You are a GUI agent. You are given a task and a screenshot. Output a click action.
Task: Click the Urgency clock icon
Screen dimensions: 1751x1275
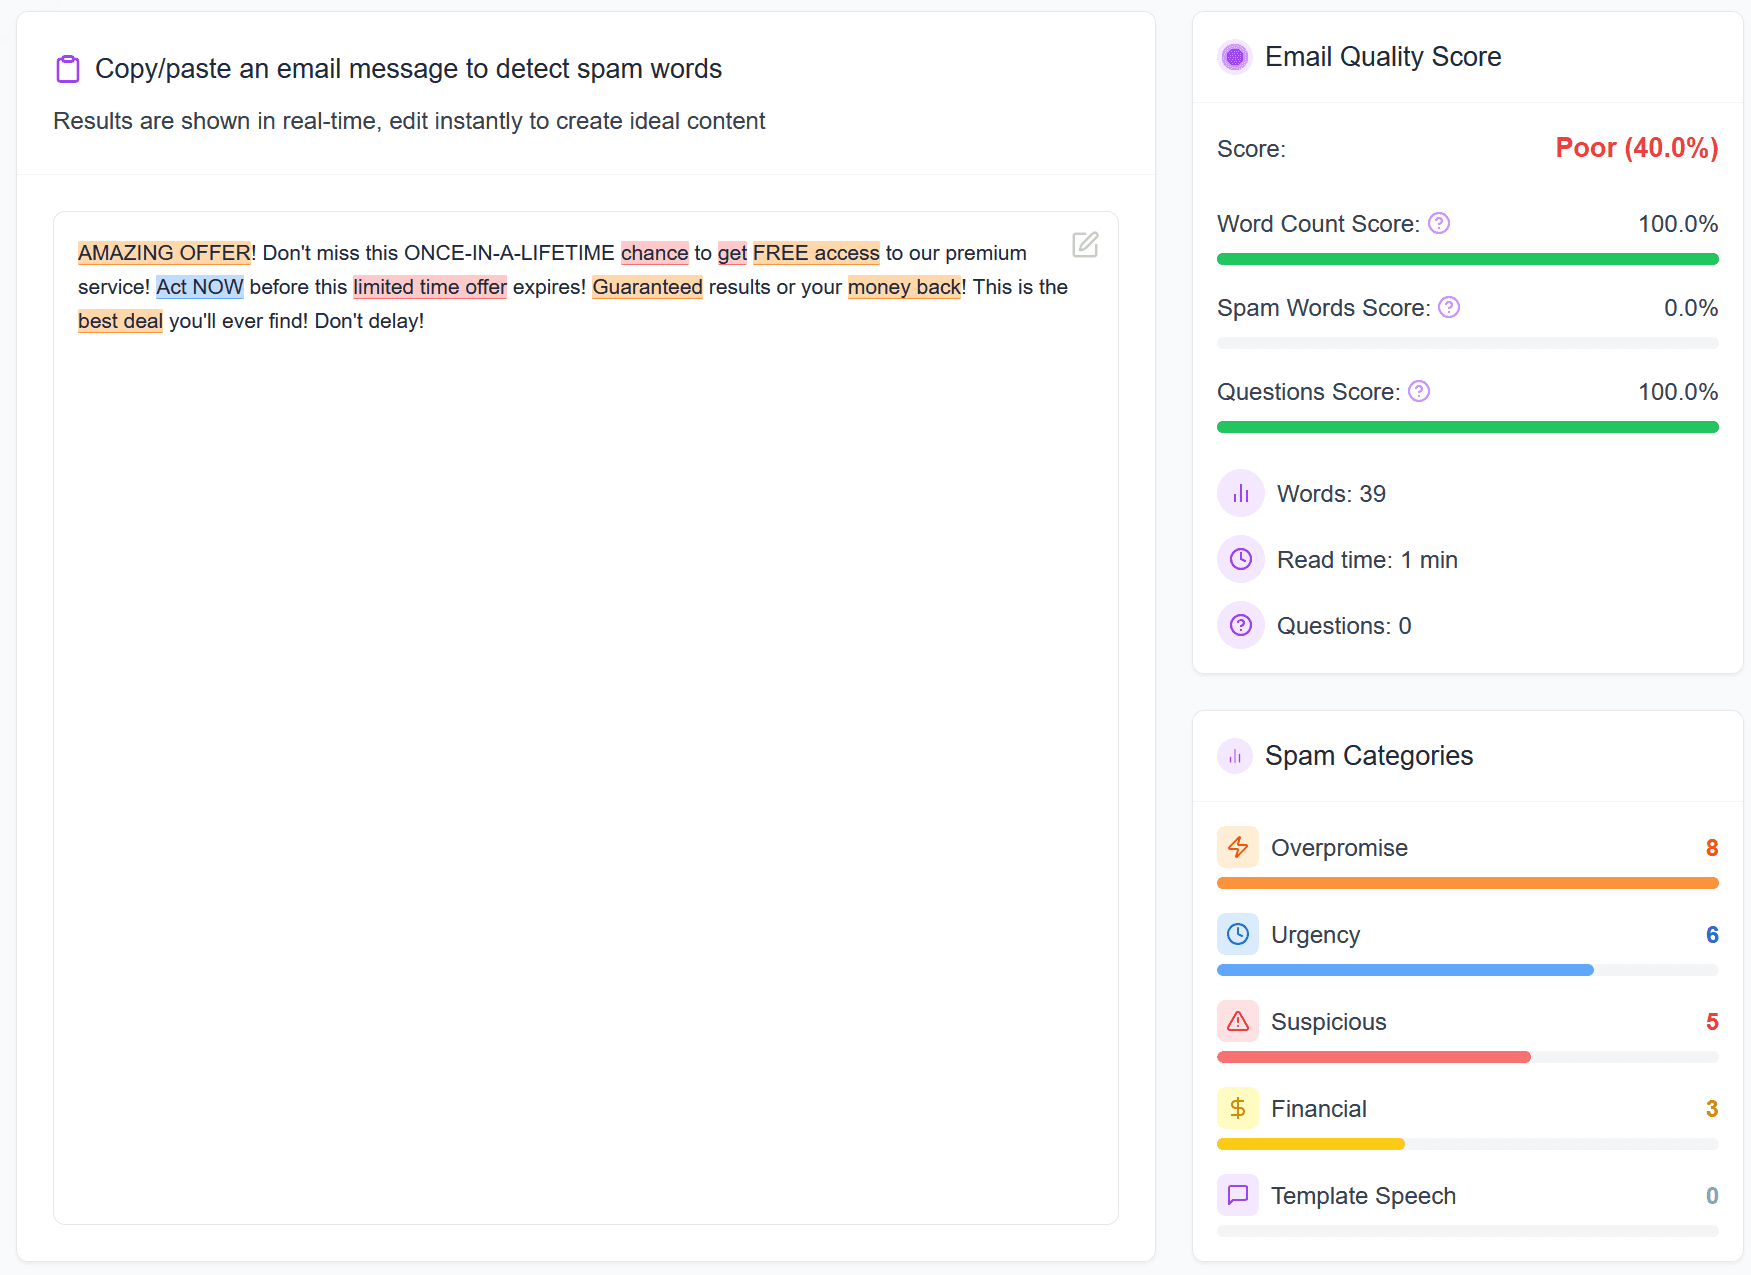point(1238,934)
